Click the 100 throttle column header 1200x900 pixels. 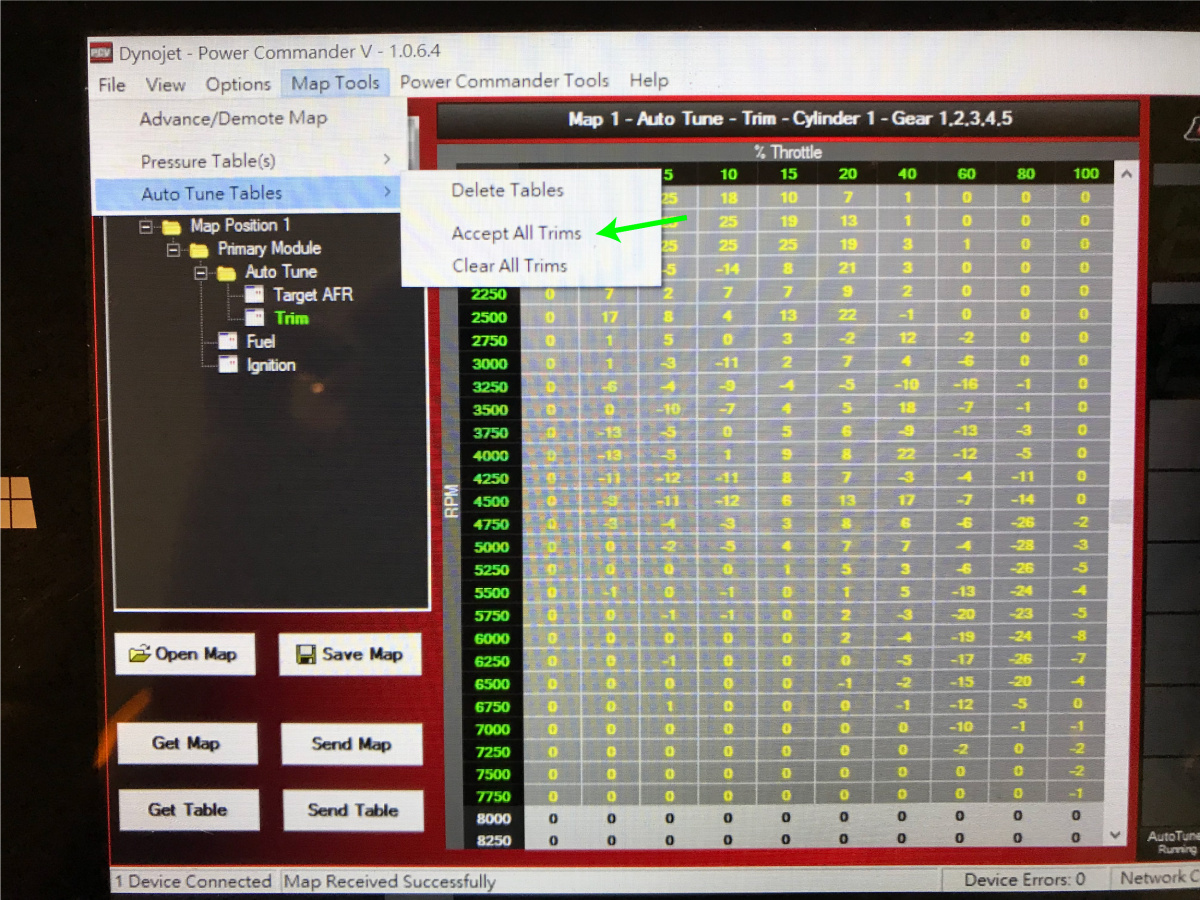pyautogui.click(x=1084, y=174)
